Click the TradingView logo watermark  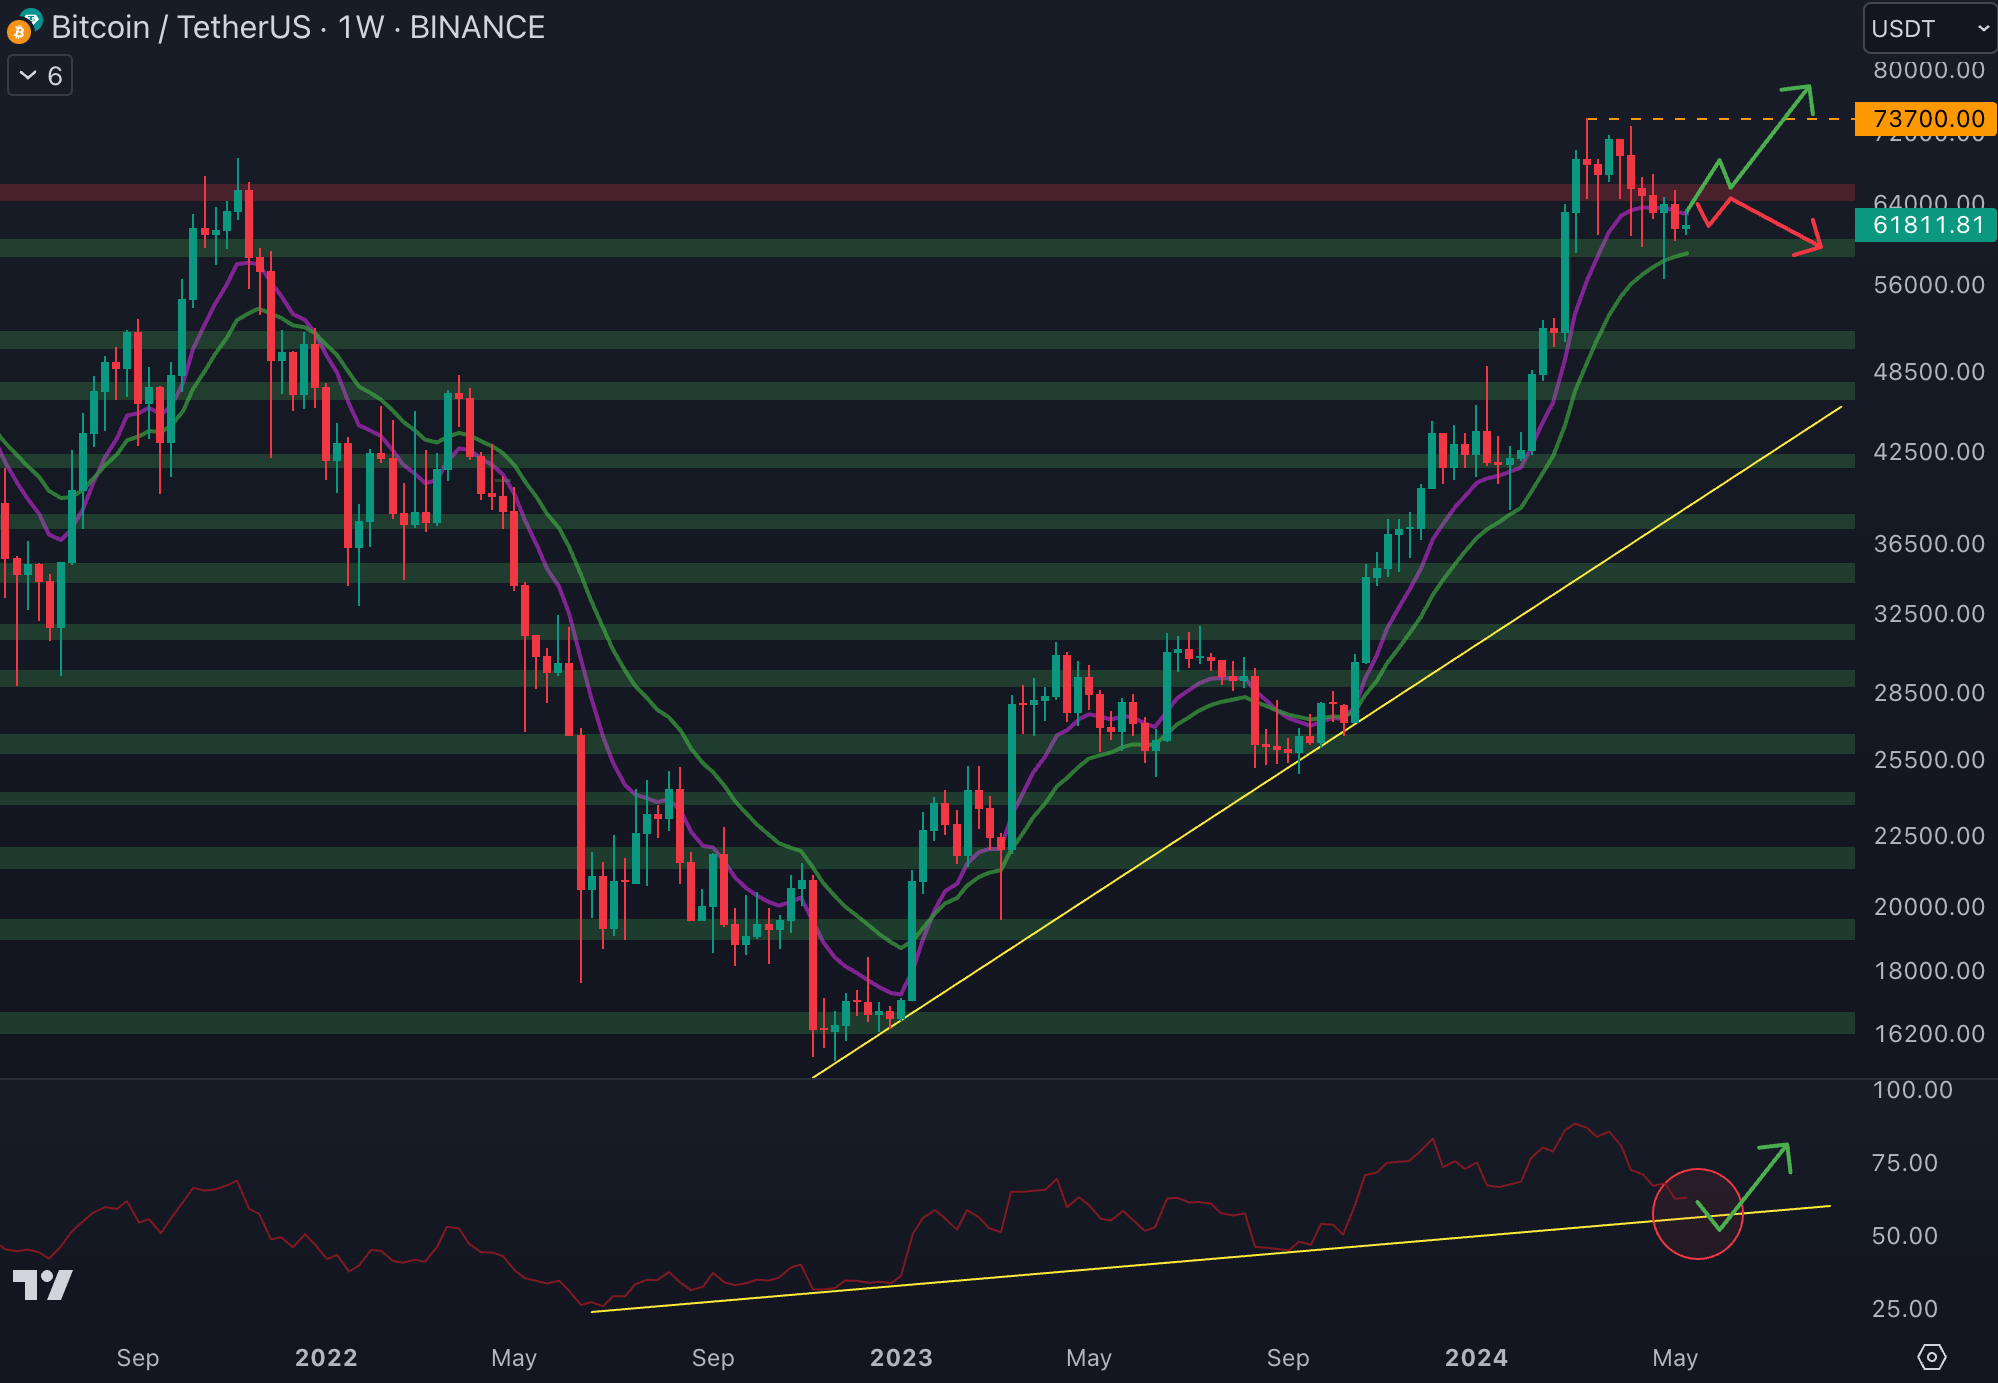(x=42, y=1285)
